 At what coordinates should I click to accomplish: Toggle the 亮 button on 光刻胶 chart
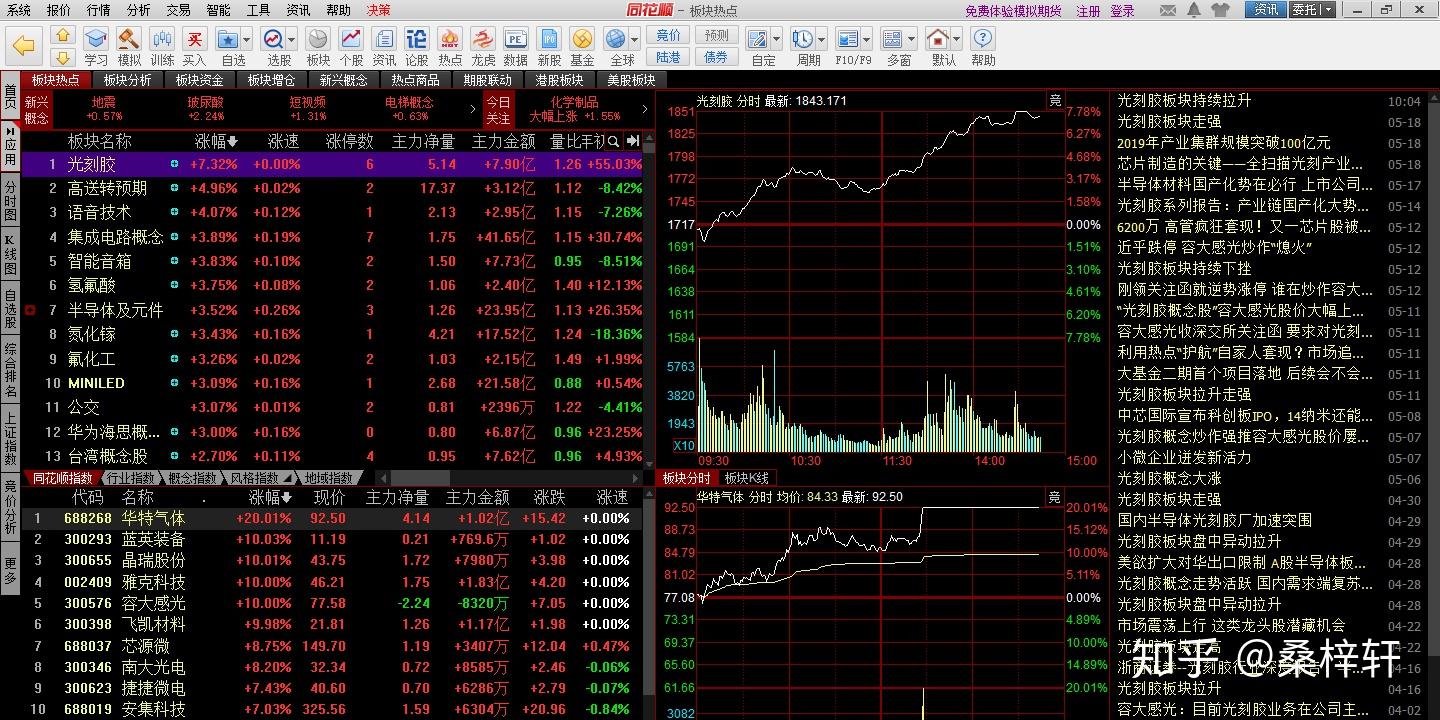click(x=1054, y=100)
